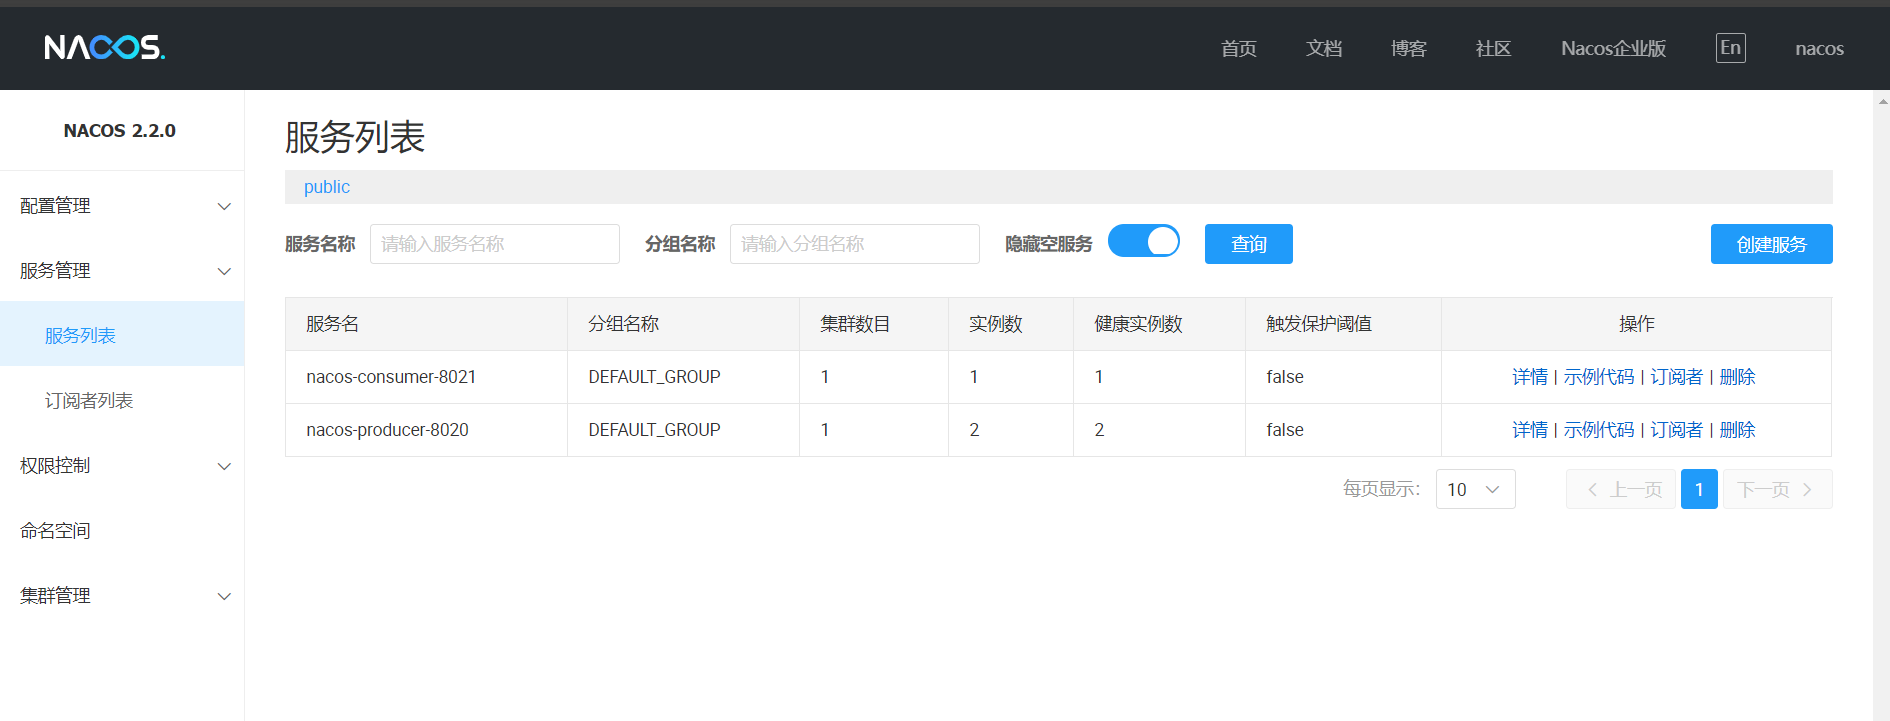The width and height of the screenshot is (1890, 721).
Task: Expand the 集群管理 menu chevron
Action: pos(224,596)
